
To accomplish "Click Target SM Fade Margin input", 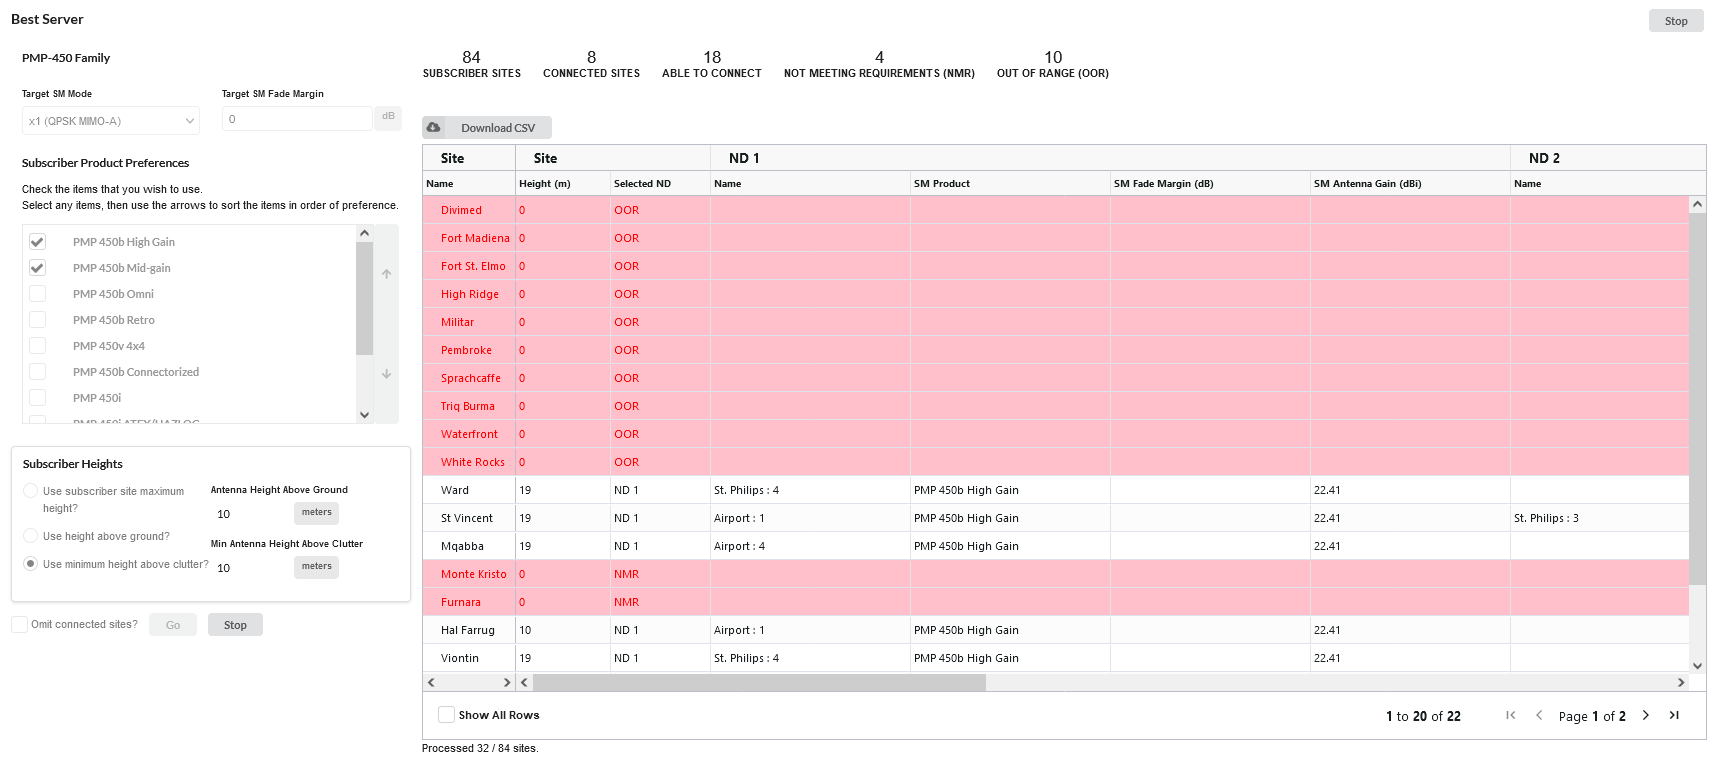I will point(297,119).
